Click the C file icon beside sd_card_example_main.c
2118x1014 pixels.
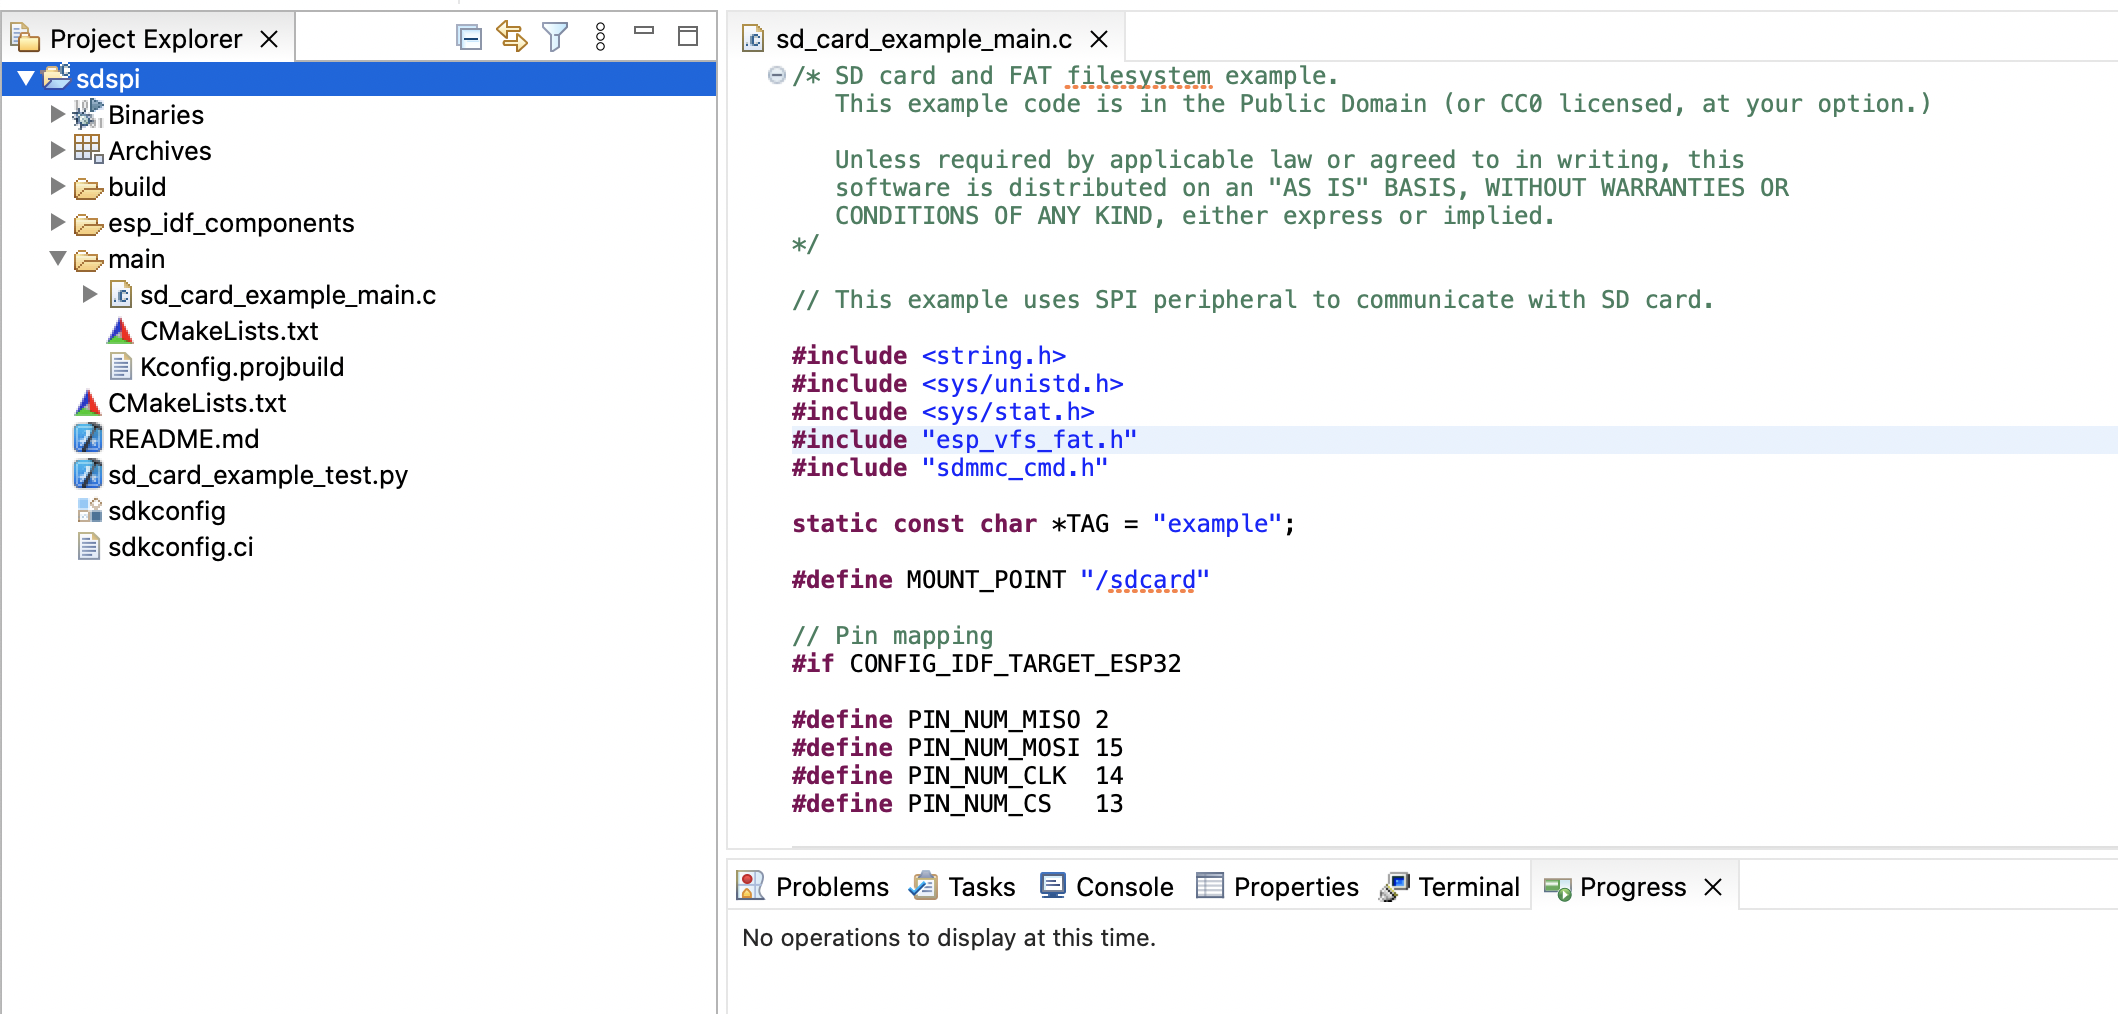pos(120,294)
